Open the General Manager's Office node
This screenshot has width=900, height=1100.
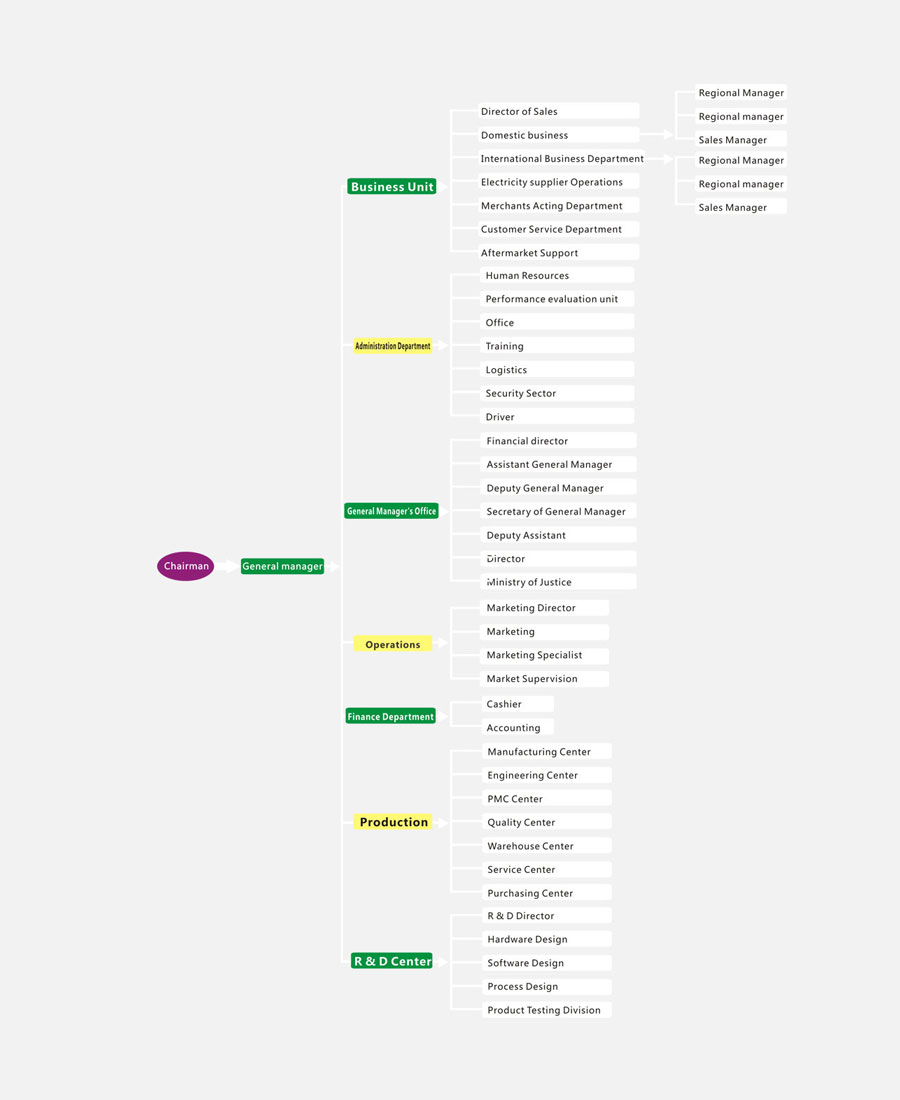pos(391,511)
